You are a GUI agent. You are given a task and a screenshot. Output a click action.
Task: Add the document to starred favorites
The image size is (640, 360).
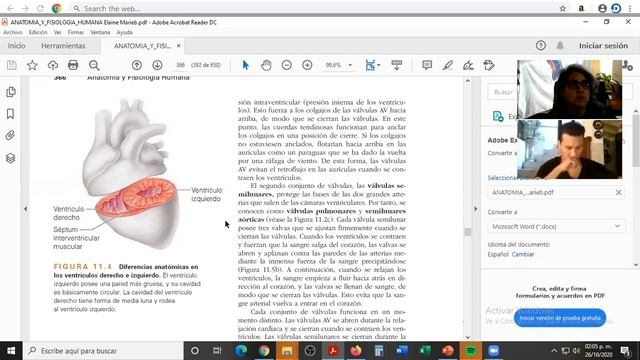32,65
